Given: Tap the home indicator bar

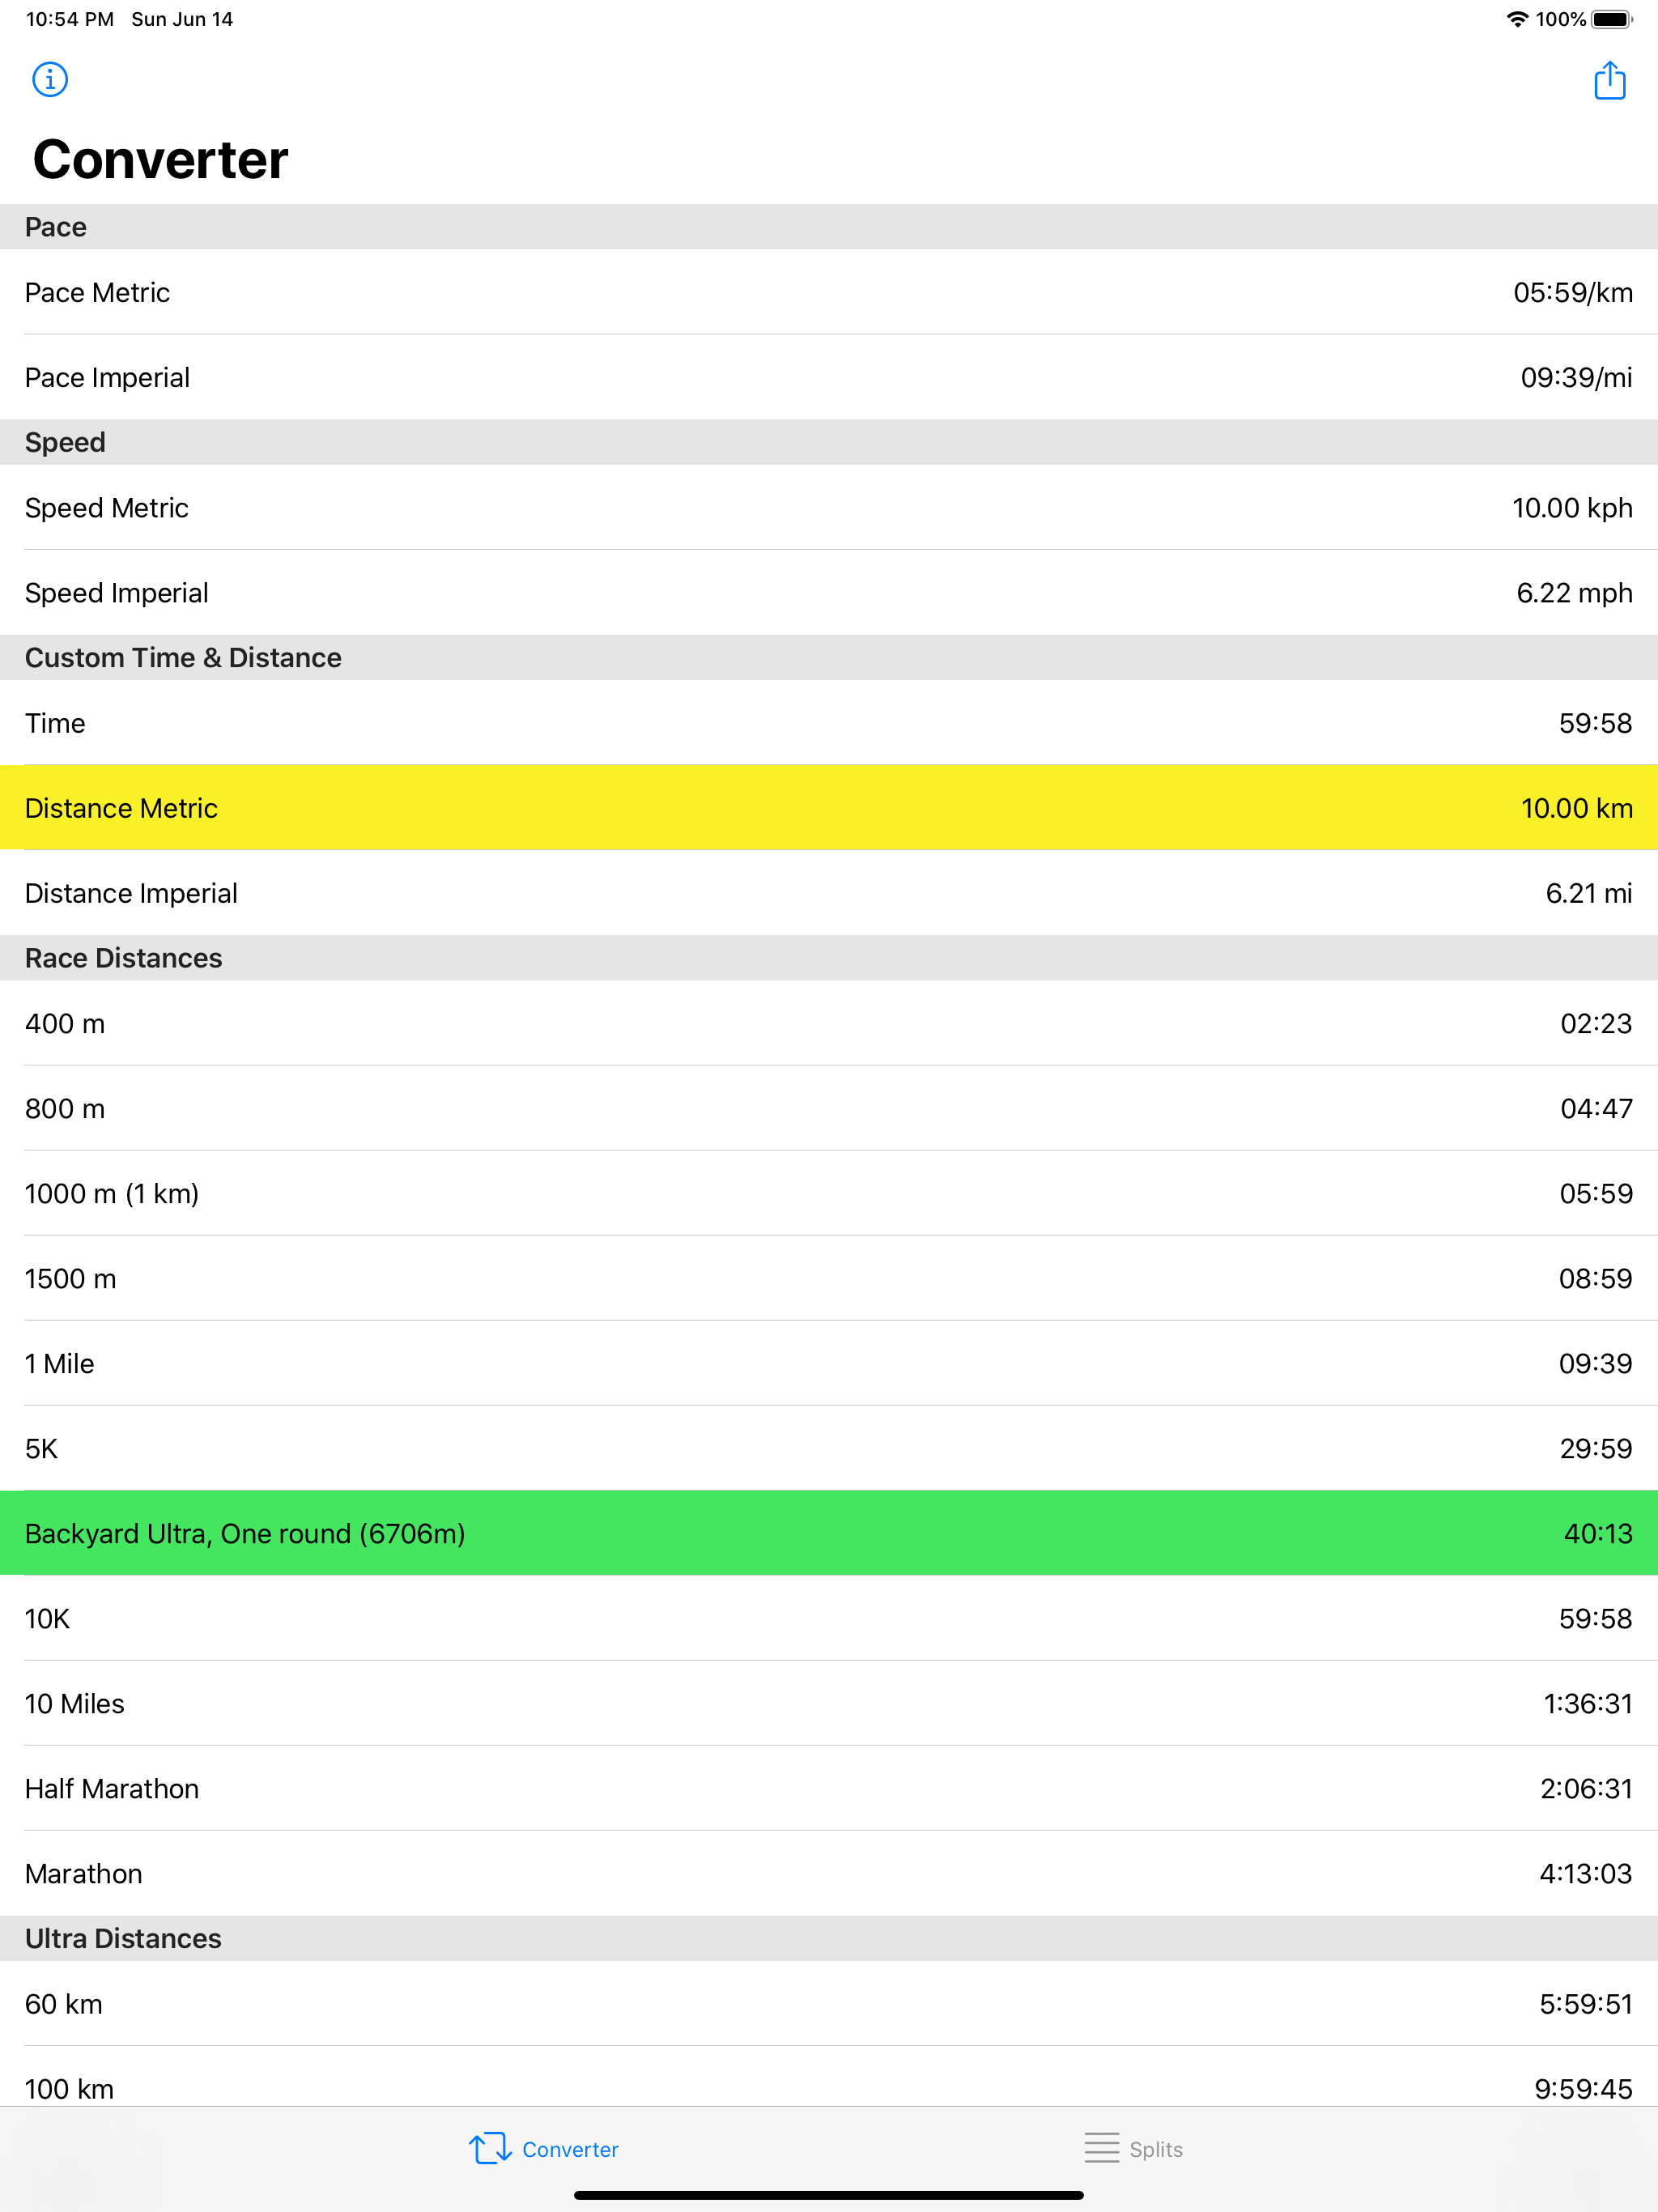Looking at the screenshot, I should (x=829, y=2195).
